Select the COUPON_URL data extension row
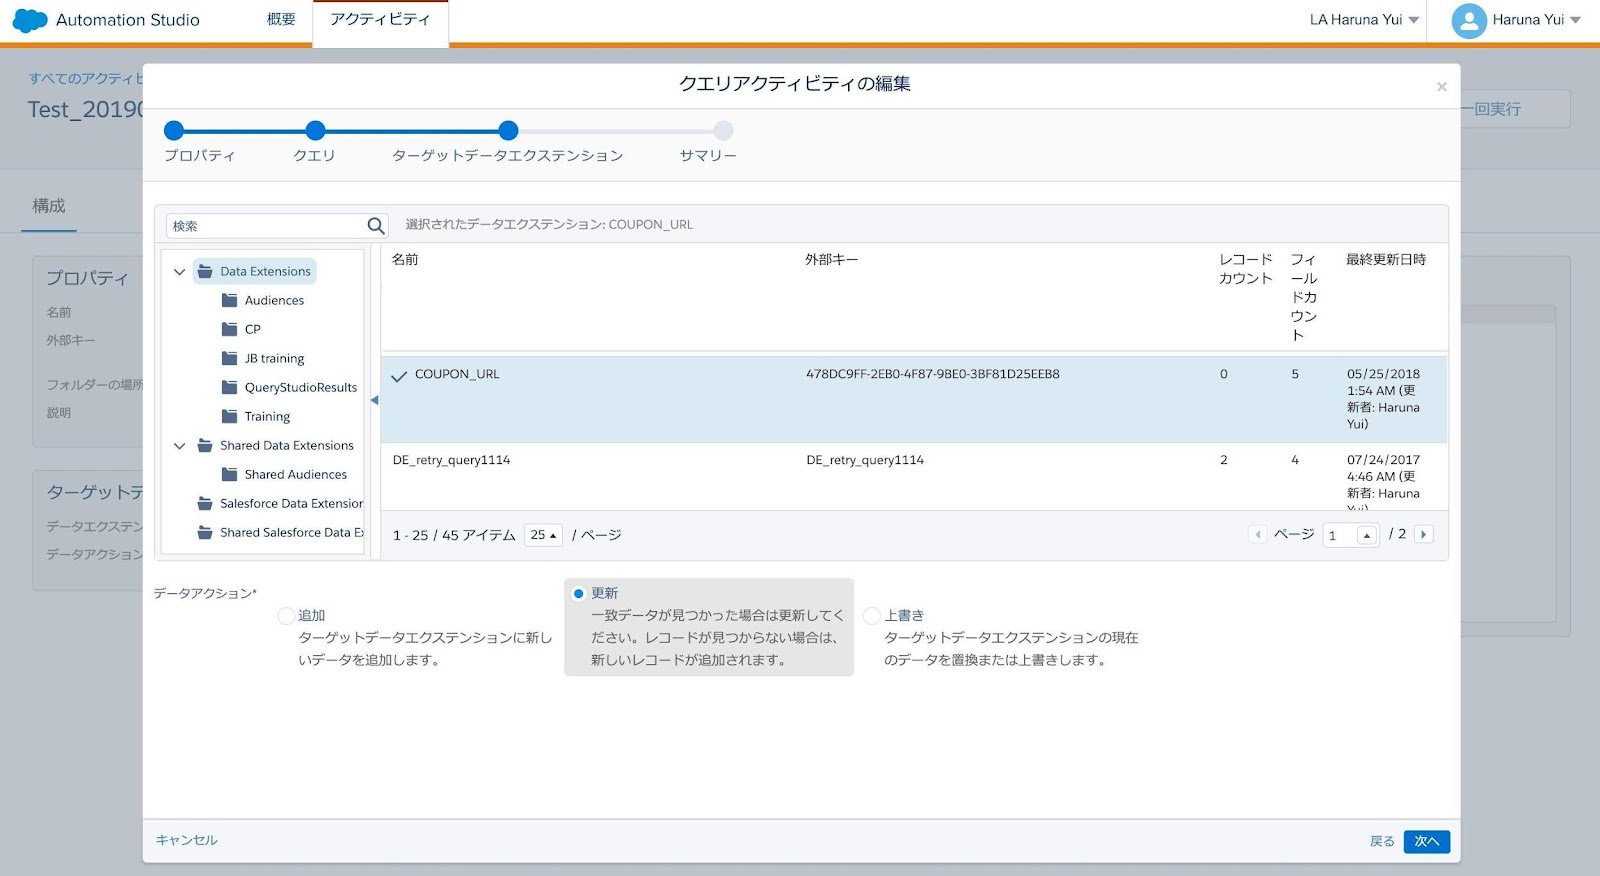The image size is (1600, 876). coord(914,399)
